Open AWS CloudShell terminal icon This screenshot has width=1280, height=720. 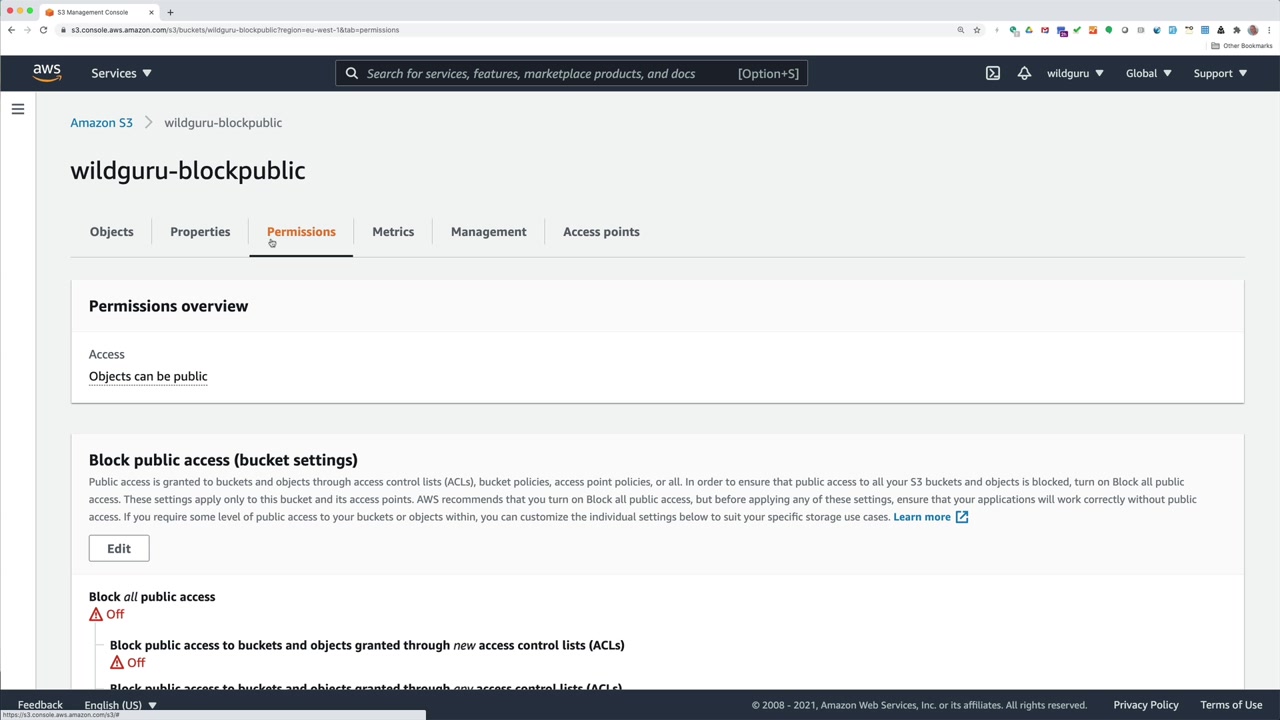pyautogui.click(x=992, y=73)
